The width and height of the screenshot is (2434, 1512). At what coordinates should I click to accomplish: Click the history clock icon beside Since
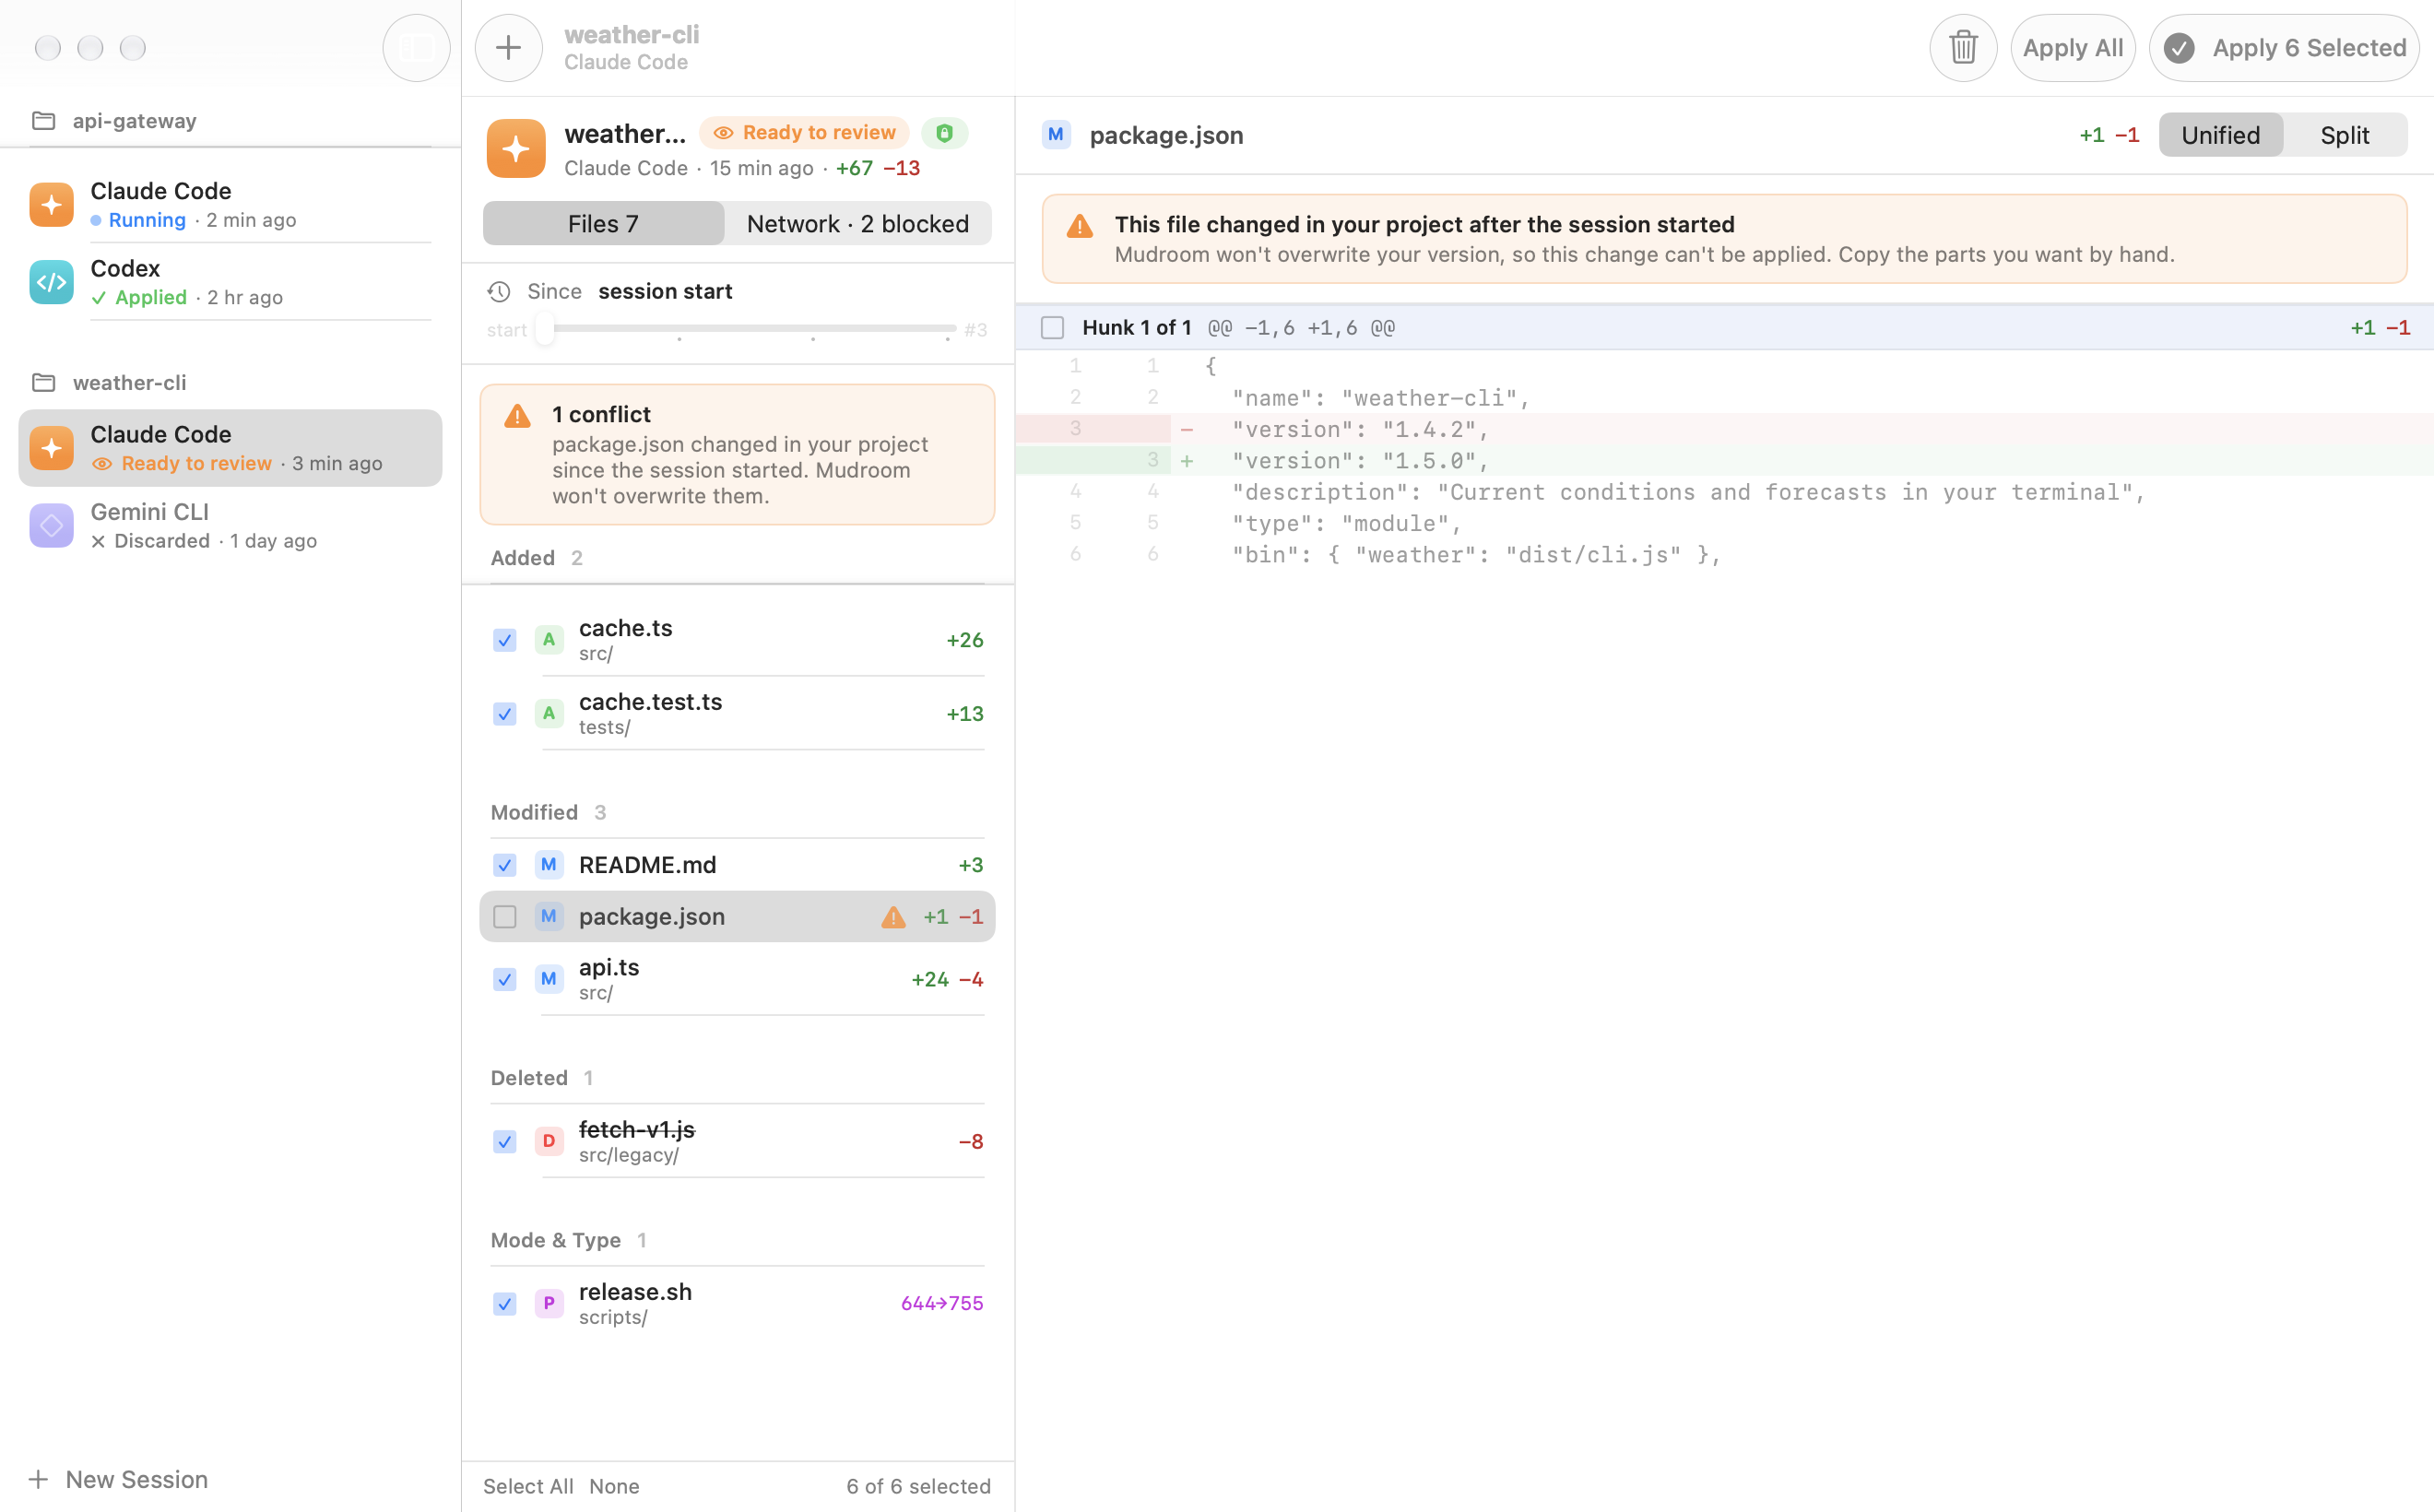pos(499,291)
